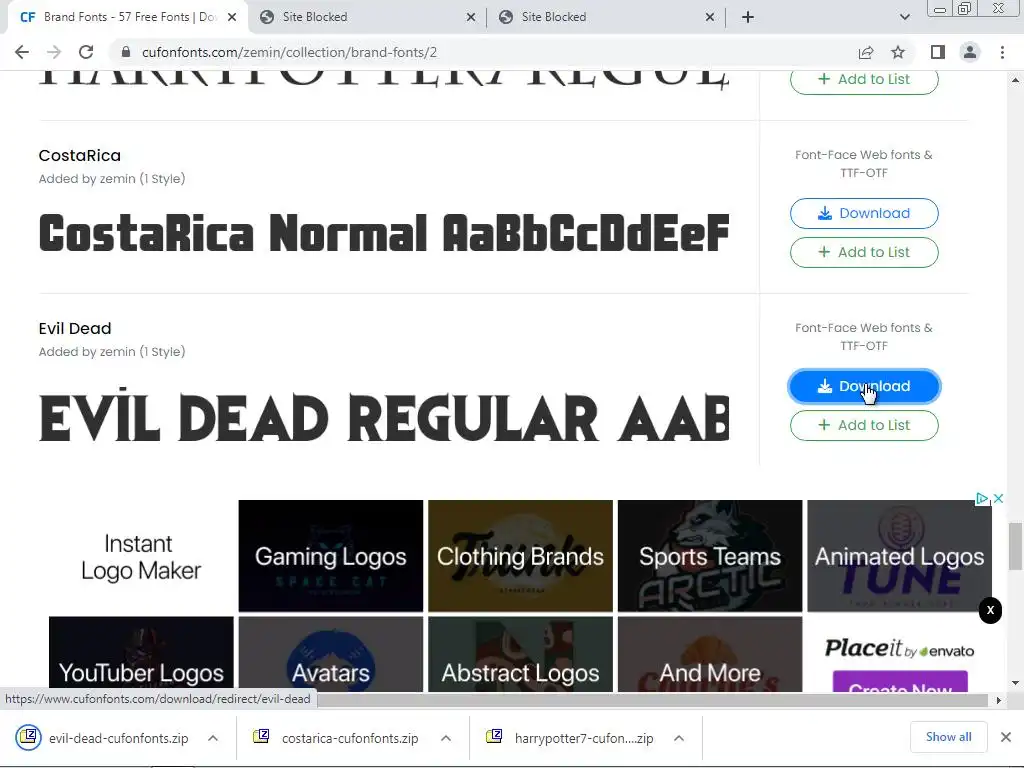Image resolution: width=1024 pixels, height=768 pixels.
Task: Open the CostaRica Normal font preview
Action: (384, 233)
